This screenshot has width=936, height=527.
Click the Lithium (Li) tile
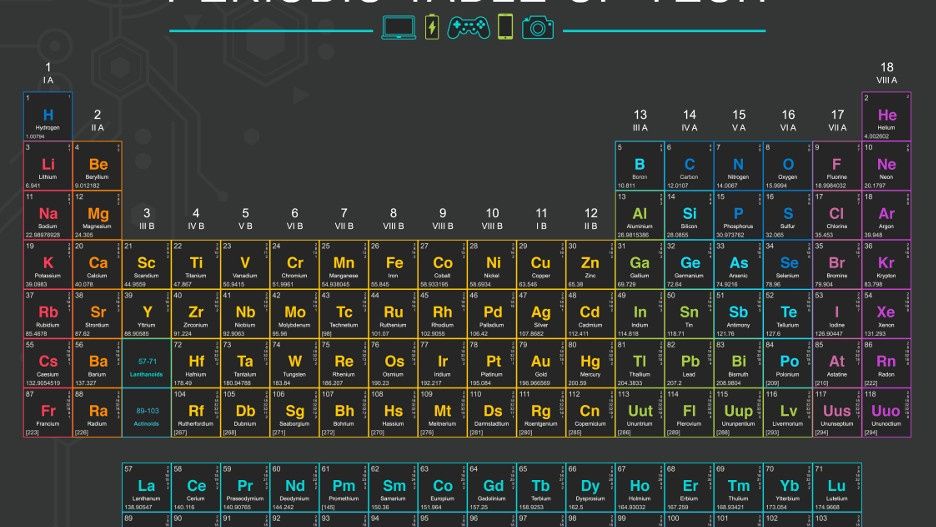(48, 166)
